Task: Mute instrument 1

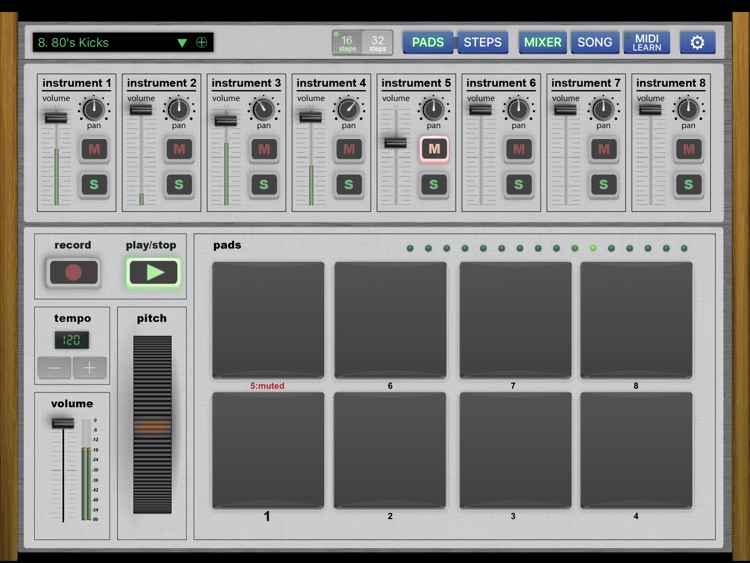Action: [94, 149]
